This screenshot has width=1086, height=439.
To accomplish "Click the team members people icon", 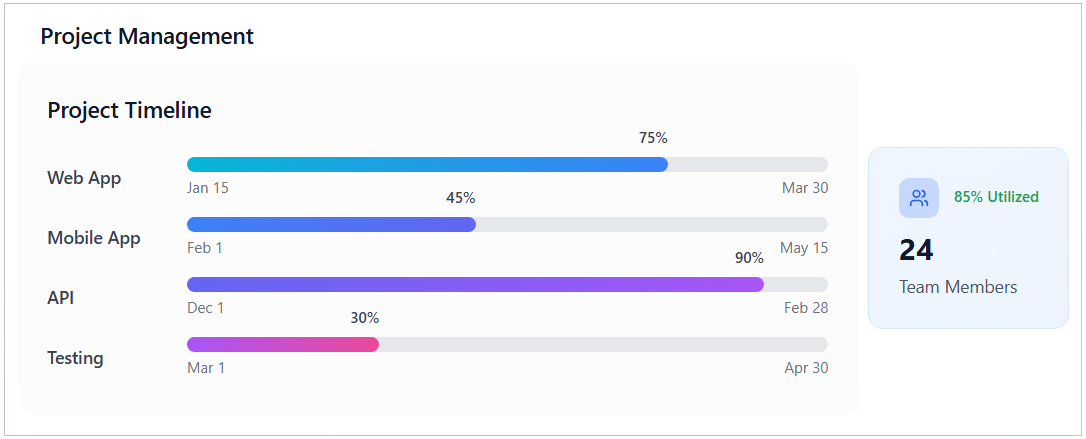I will click(918, 198).
